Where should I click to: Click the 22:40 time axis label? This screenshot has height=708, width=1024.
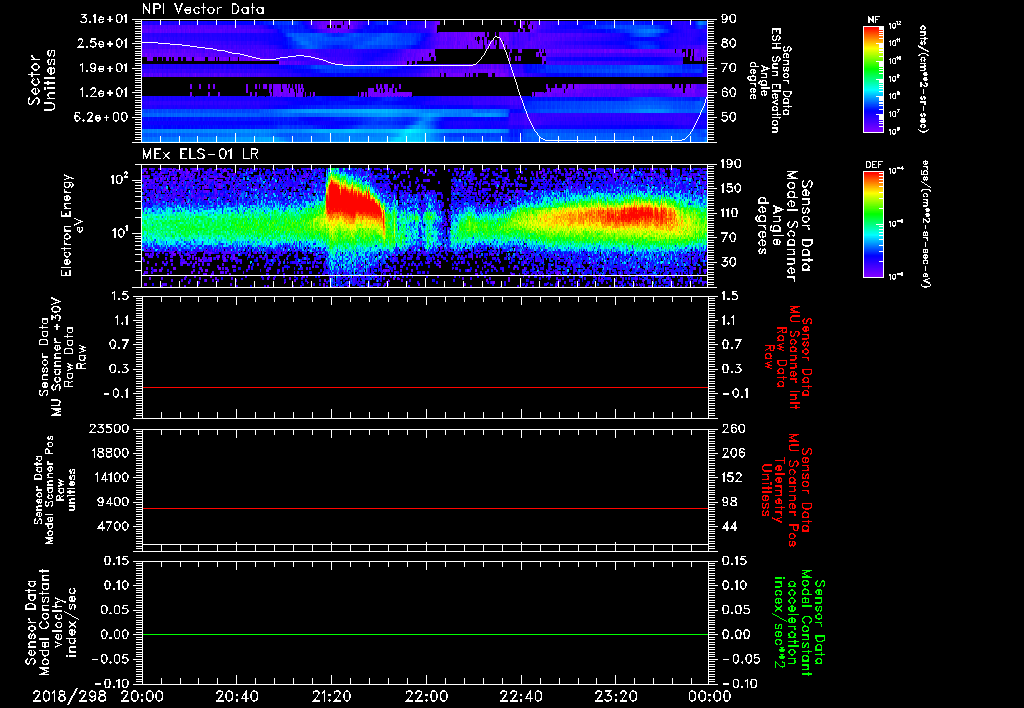coord(520,696)
